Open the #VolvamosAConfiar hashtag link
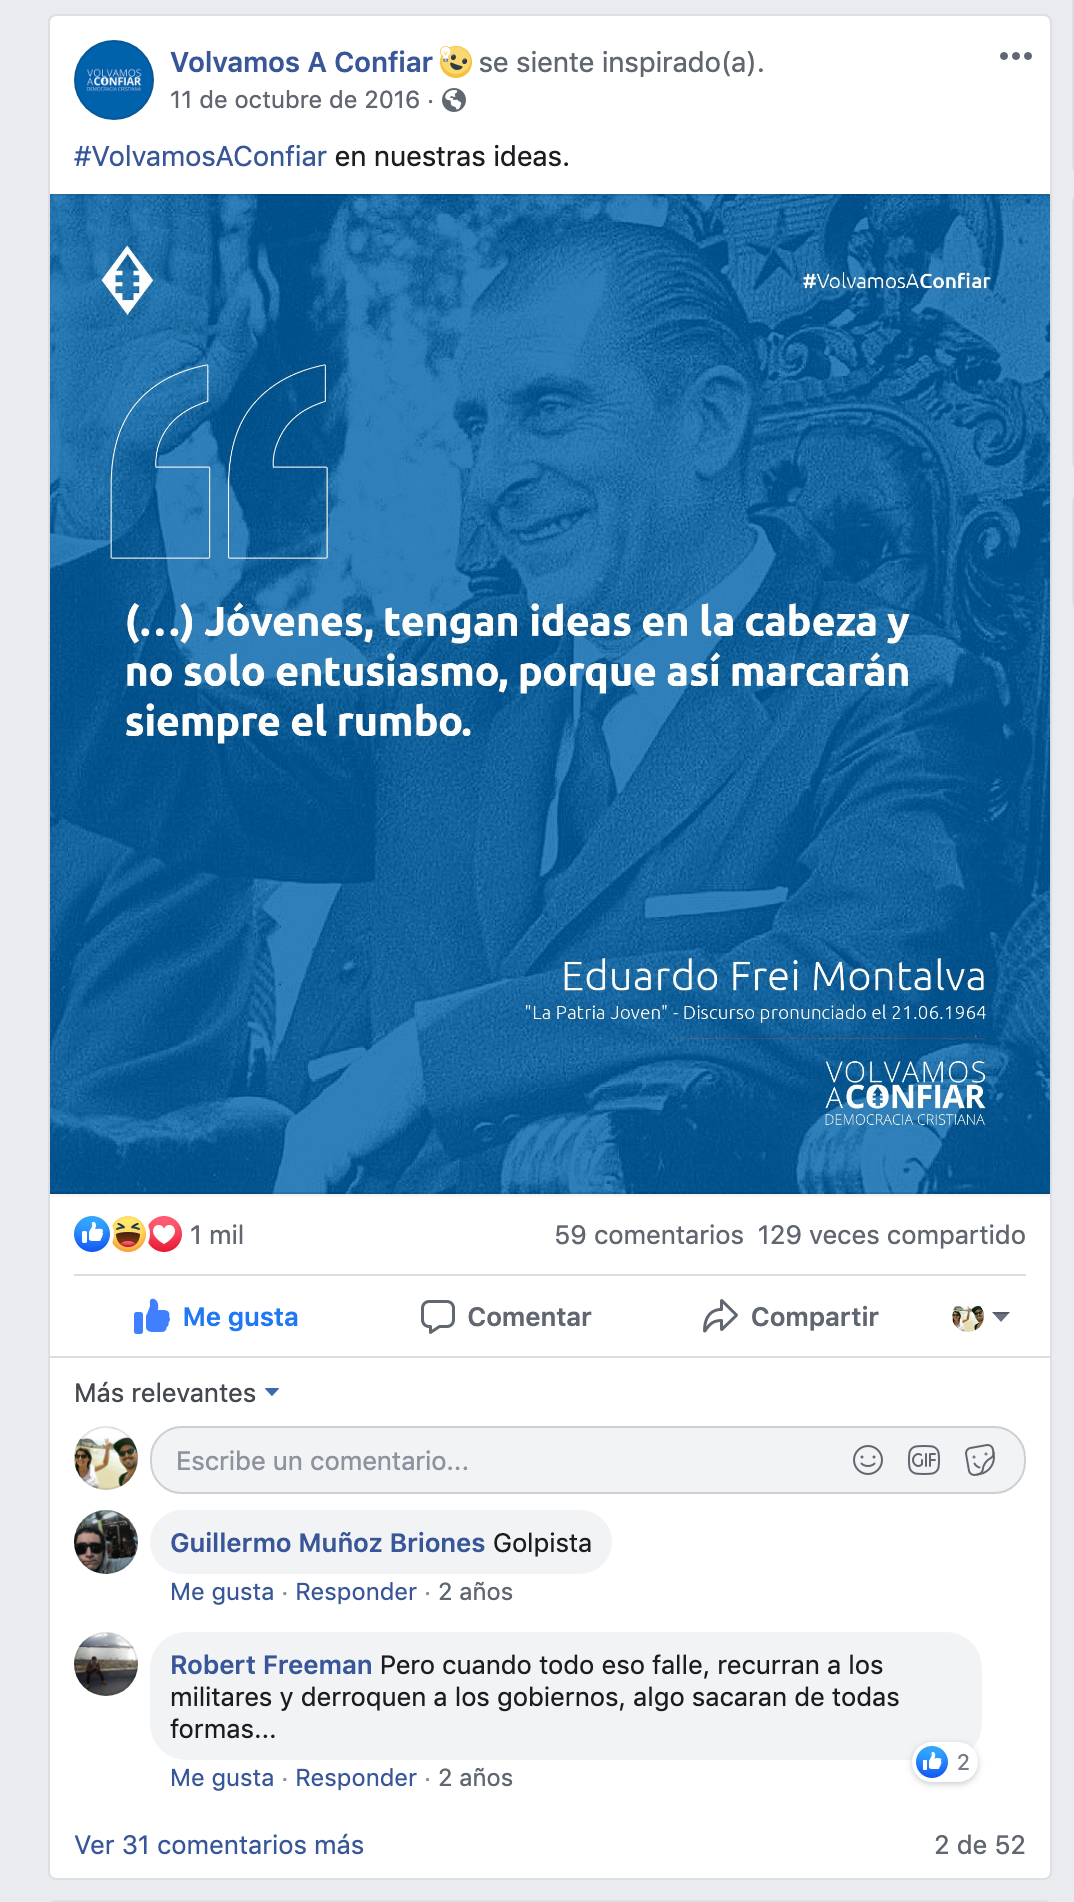1074x1902 pixels. click(x=200, y=157)
